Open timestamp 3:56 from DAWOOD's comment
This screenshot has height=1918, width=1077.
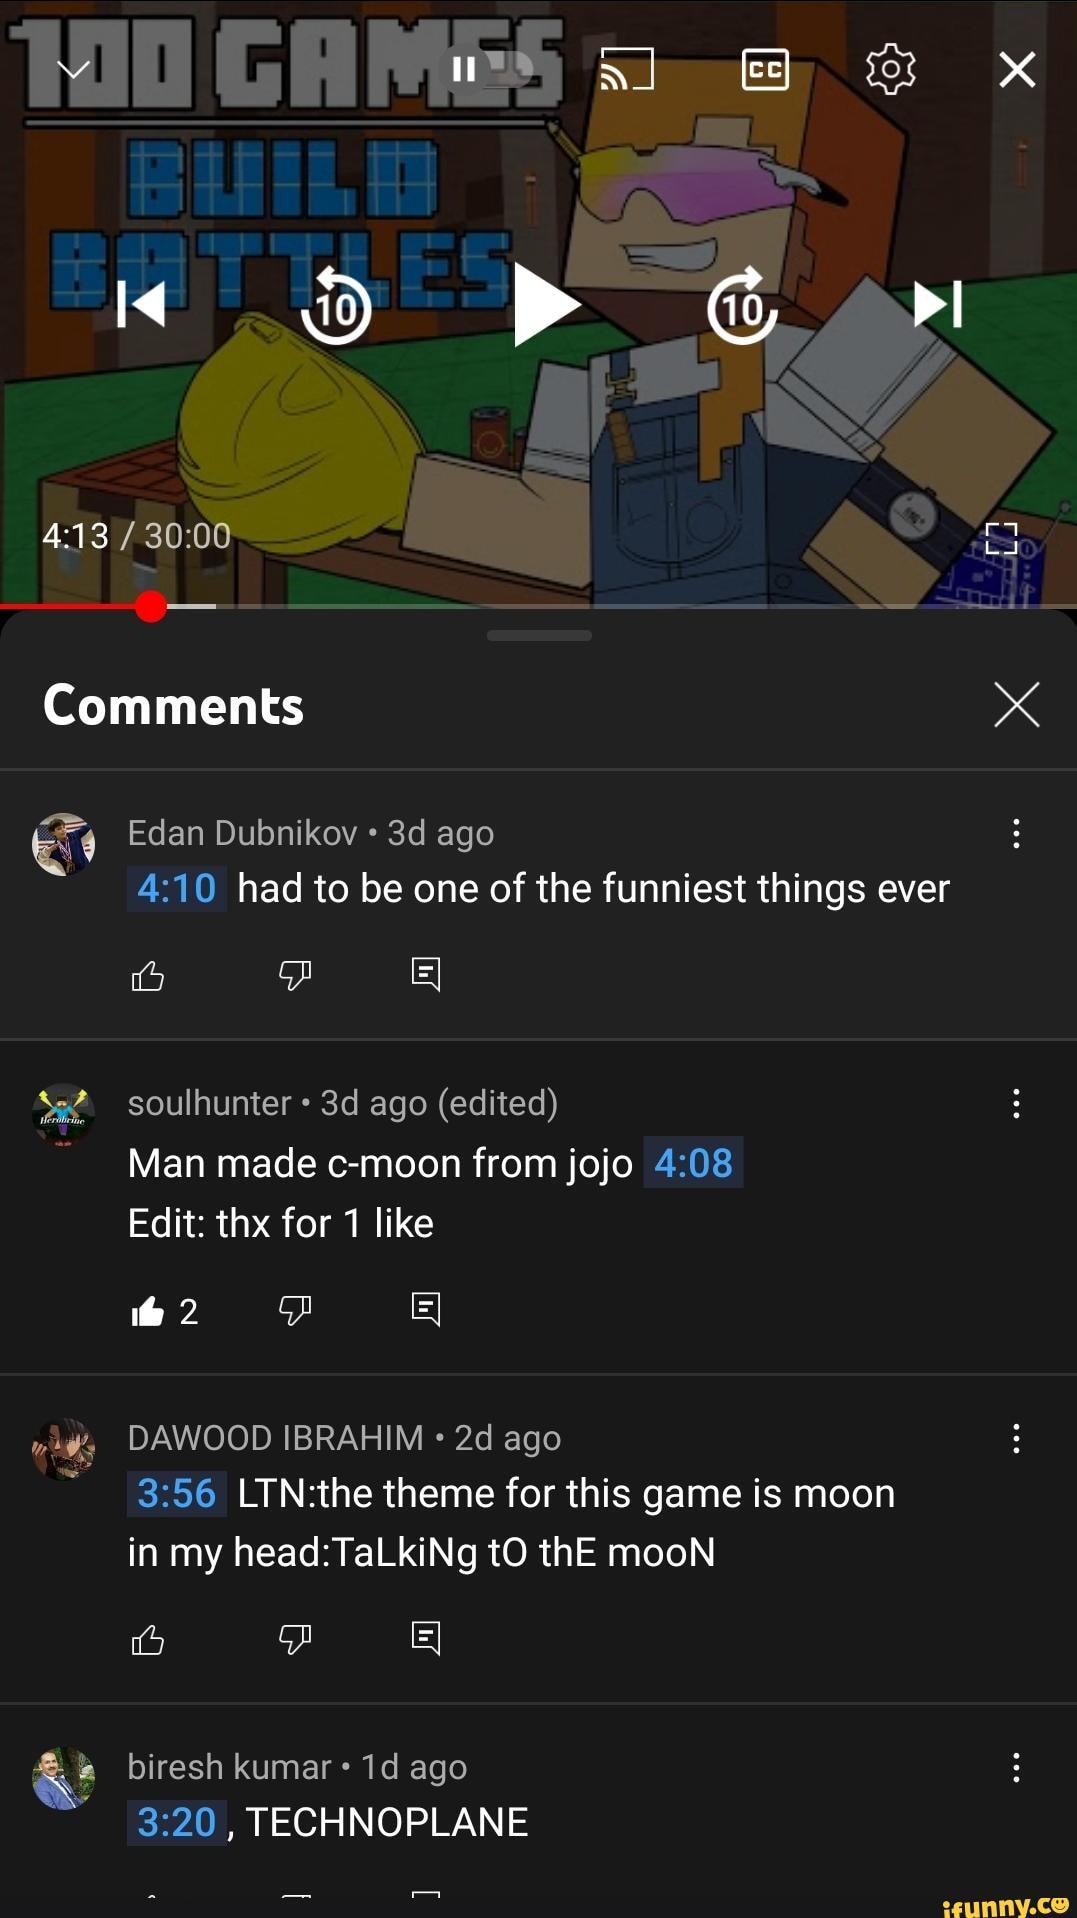coord(175,1494)
